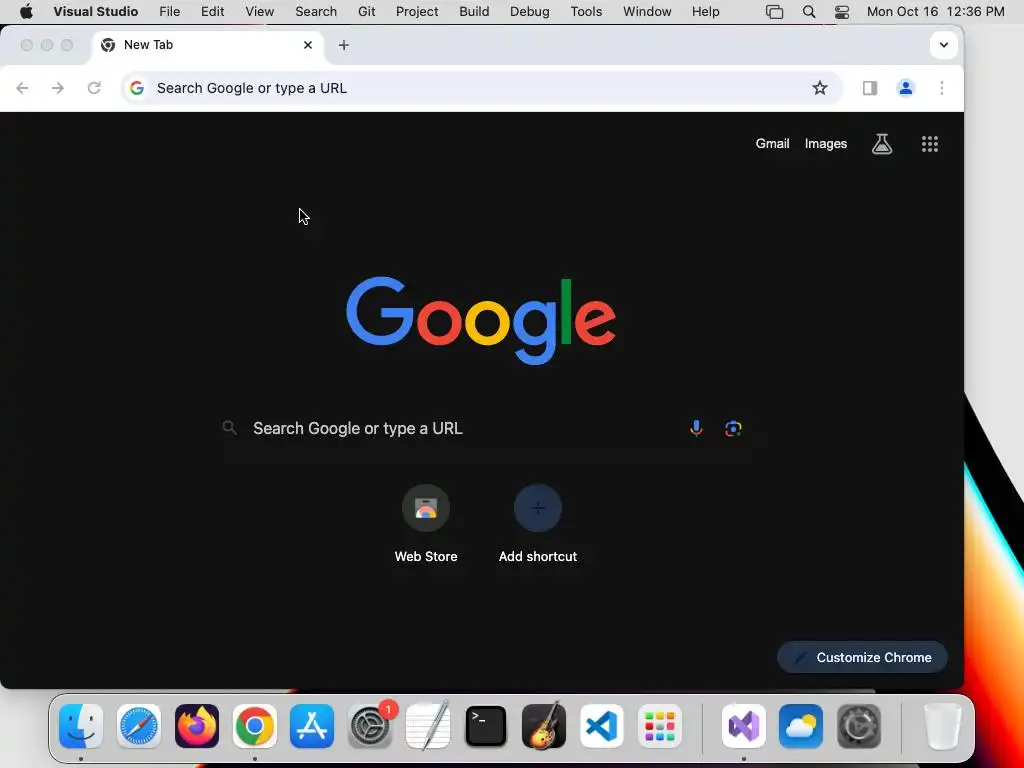Open the Google apps grid
Screen dimensions: 1024x768
[930, 144]
